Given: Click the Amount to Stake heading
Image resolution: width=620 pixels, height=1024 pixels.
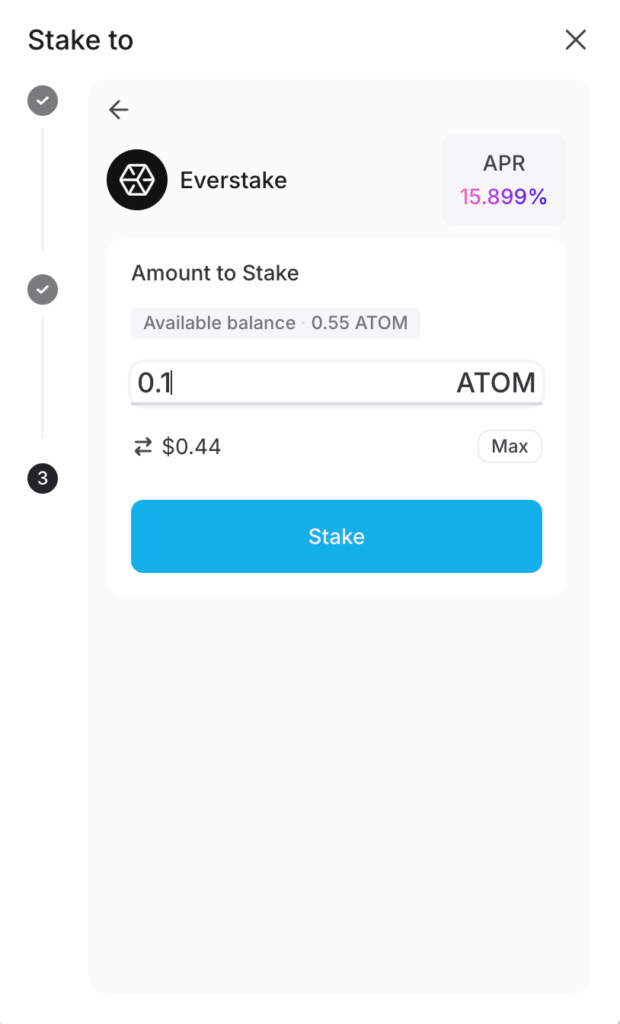Looking at the screenshot, I should tap(215, 273).
